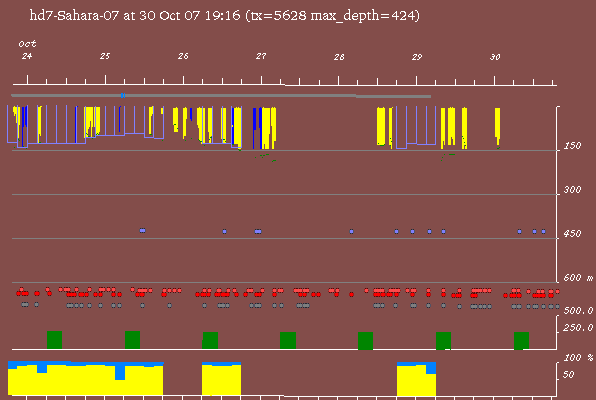Click the lone yellow dive bar on Oct 30
The height and width of the screenshot is (400, 596).
coord(498,126)
